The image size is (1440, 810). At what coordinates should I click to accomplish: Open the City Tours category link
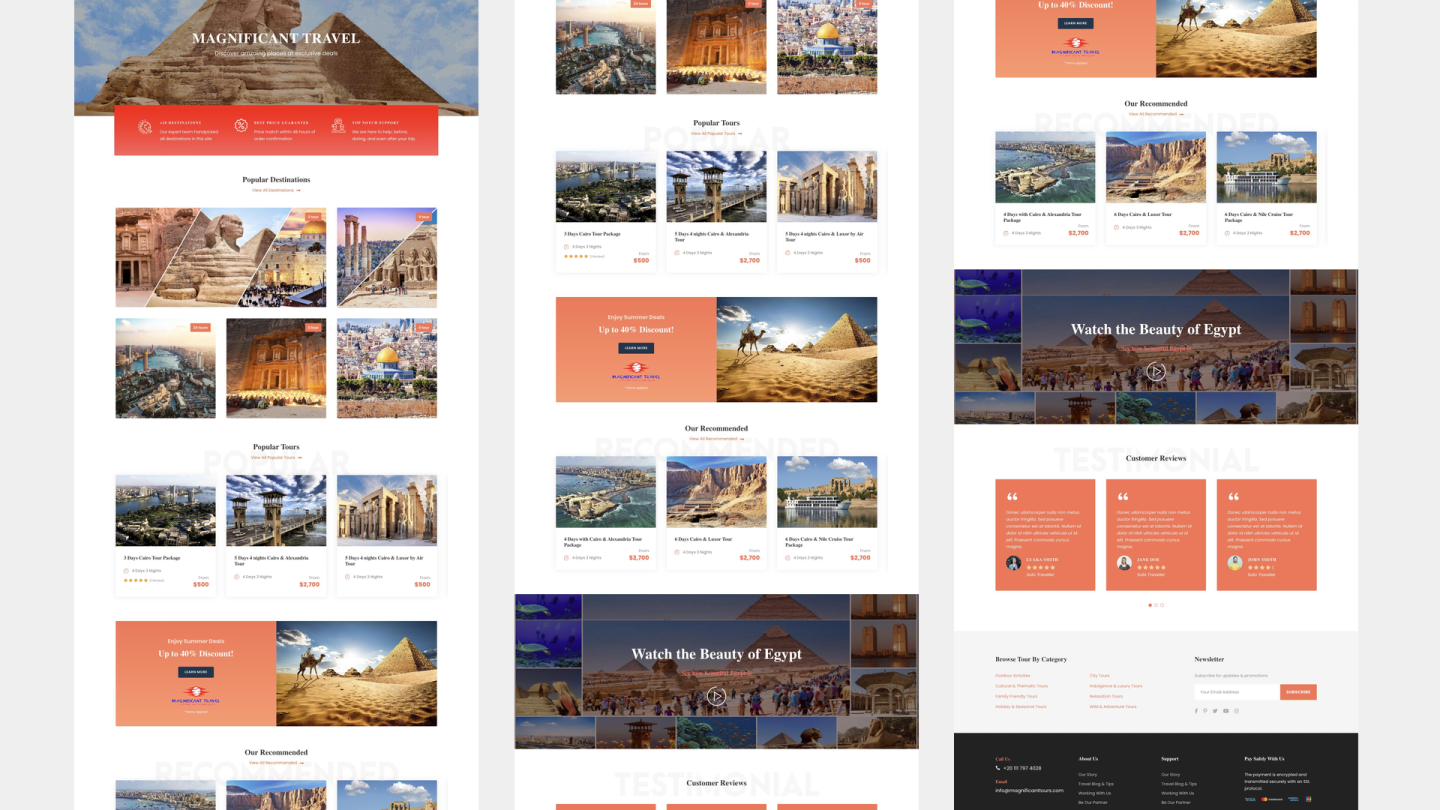tap(1099, 676)
